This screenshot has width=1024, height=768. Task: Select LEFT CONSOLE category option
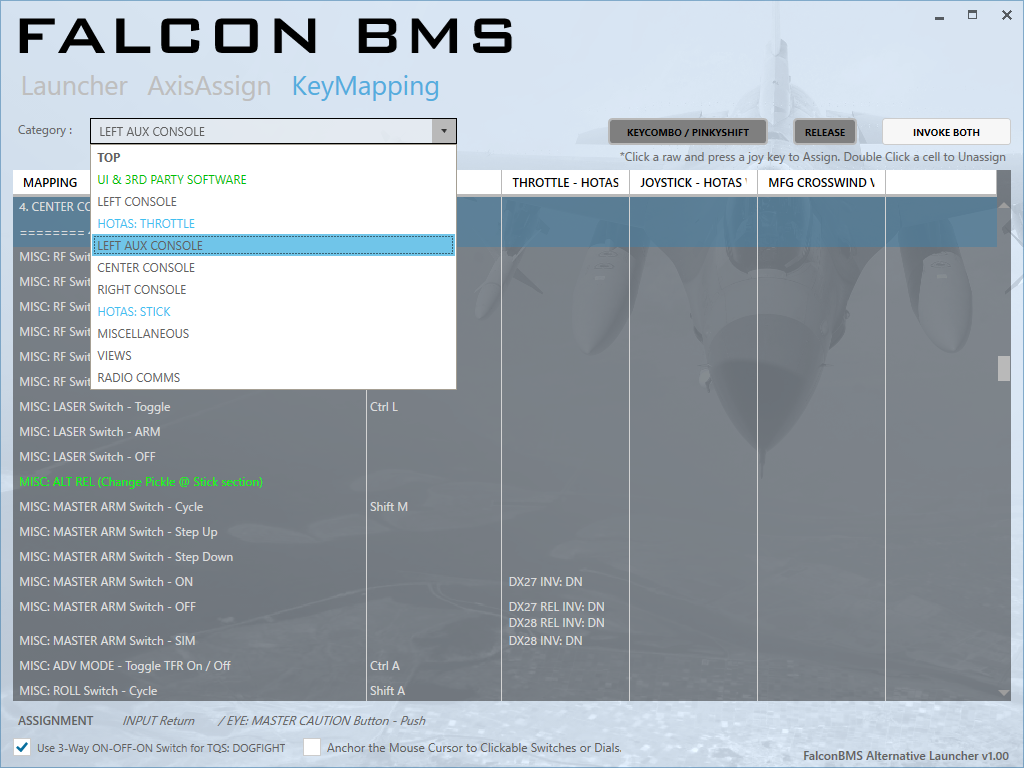pyautogui.click(x=273, y=202)
